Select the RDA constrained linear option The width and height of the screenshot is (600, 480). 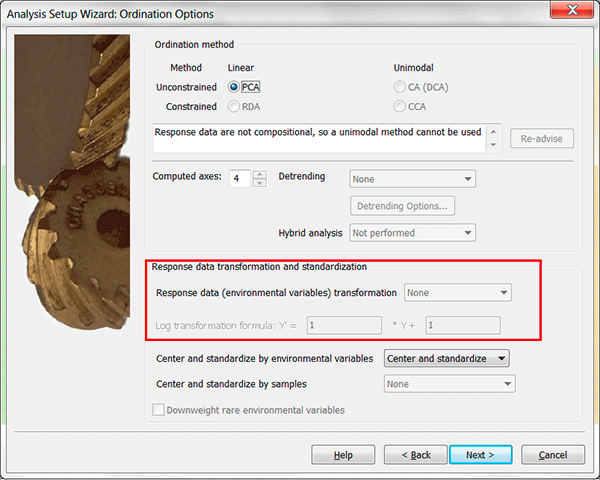[234, 106]
